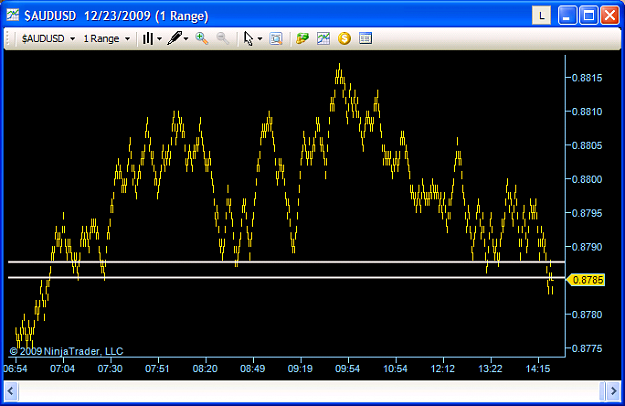The image size is (625, 406).
Task: Click the right scroll arrow
Action: [x=614, y=391]
